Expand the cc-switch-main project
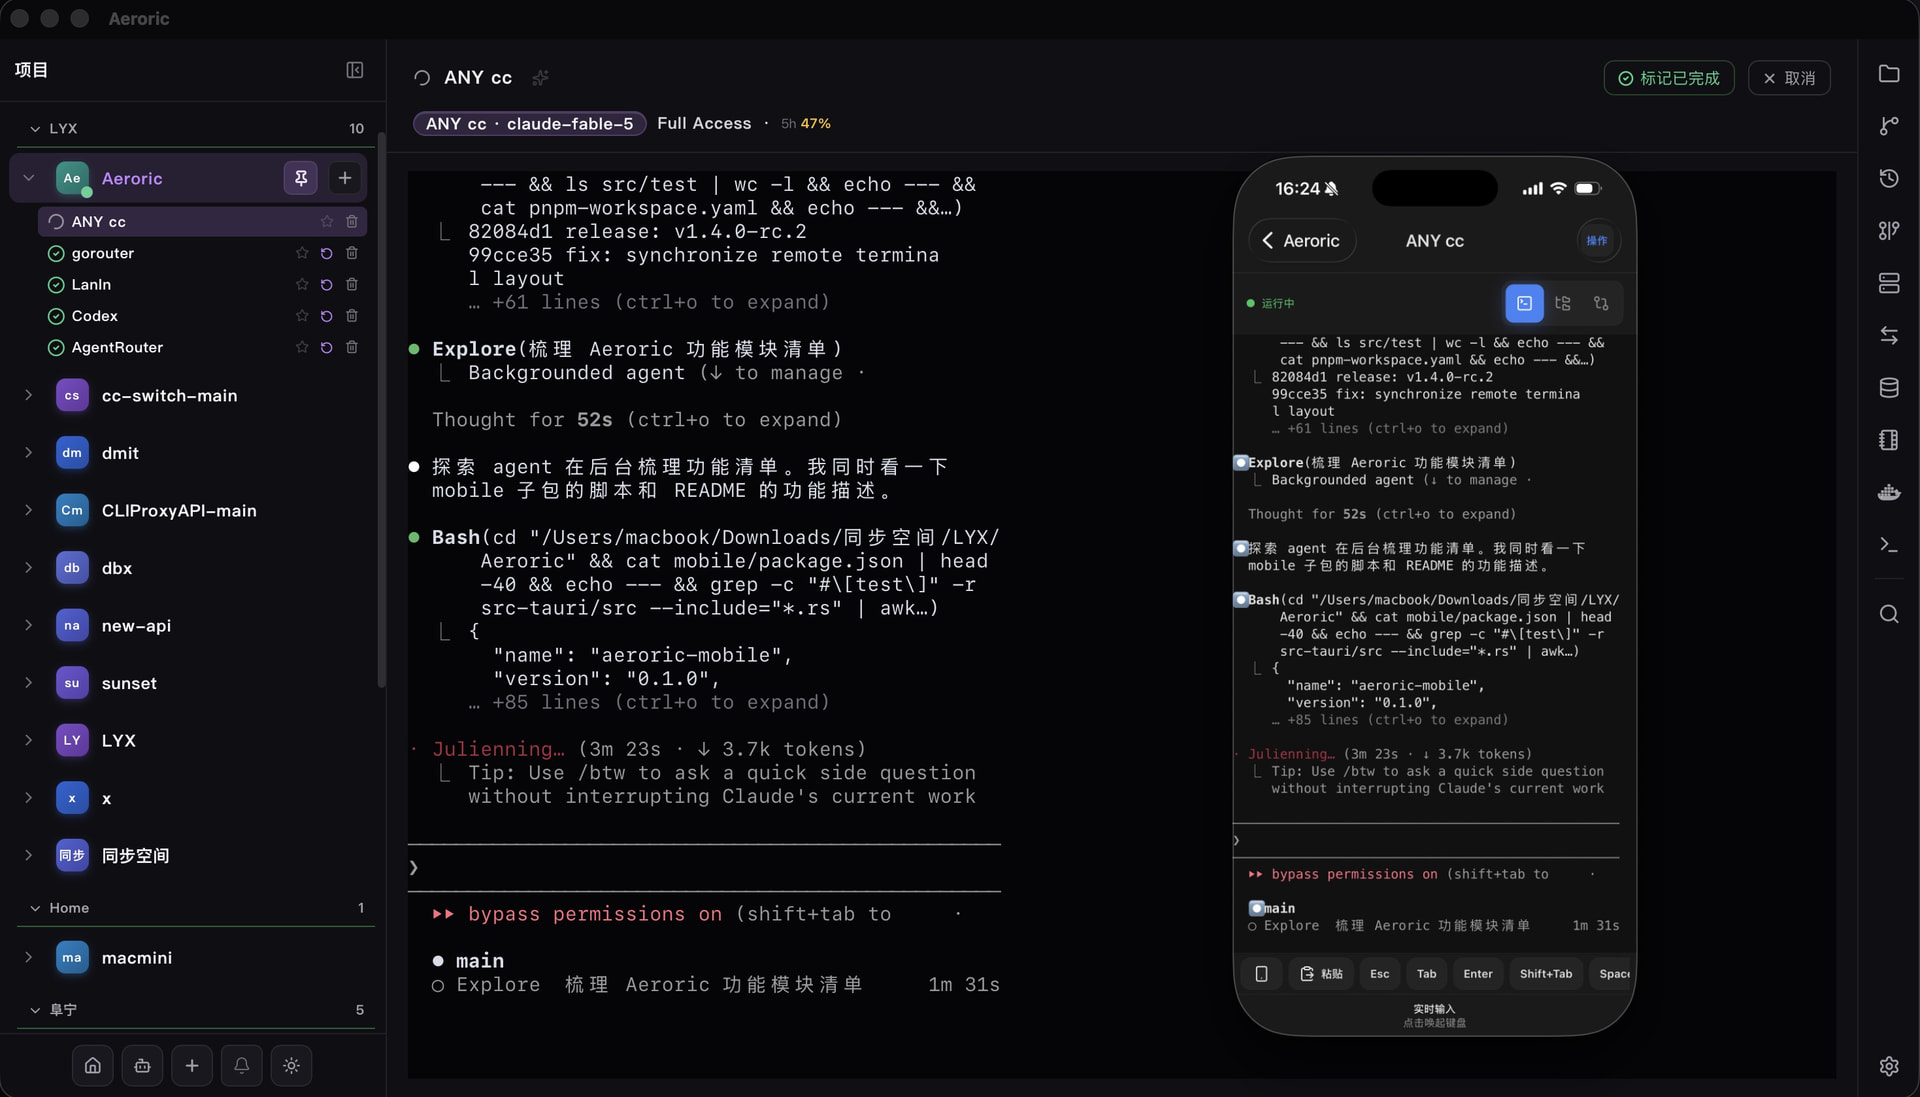Screen dimensions: 1920x1097 click(x=29, y=396)
